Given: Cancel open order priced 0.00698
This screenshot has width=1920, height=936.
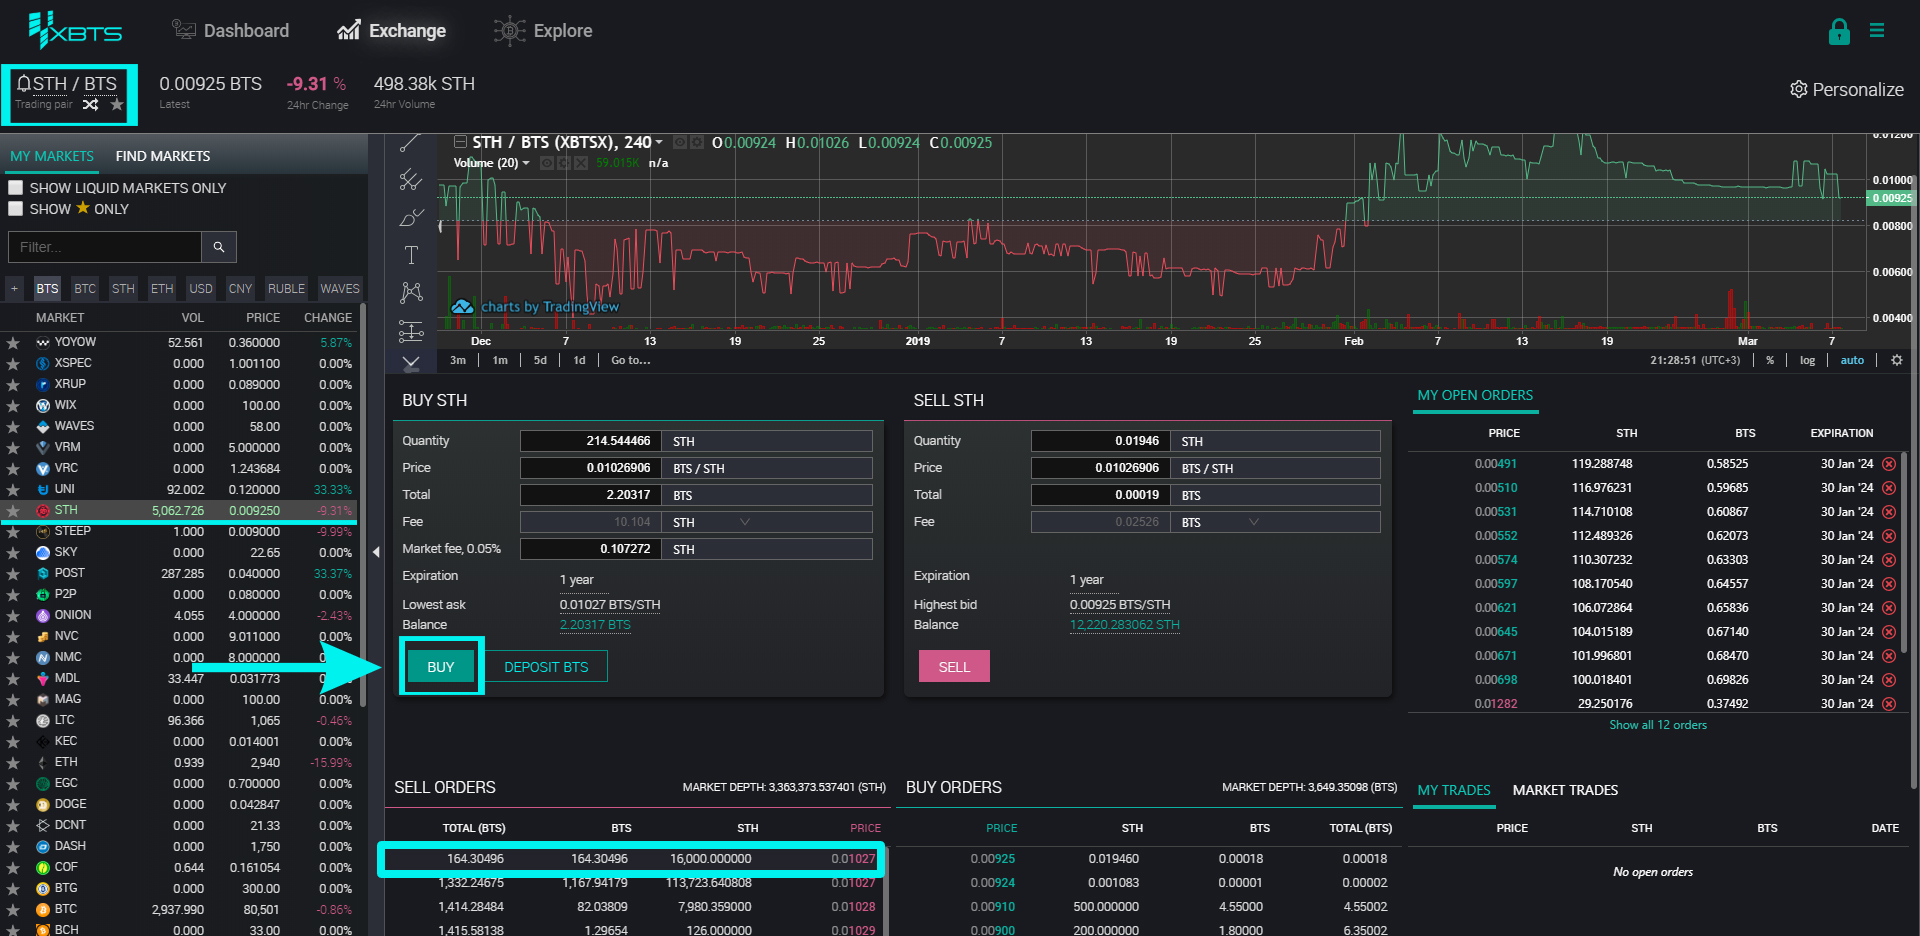Looking at the screenshot, I should click(1889, 680).
